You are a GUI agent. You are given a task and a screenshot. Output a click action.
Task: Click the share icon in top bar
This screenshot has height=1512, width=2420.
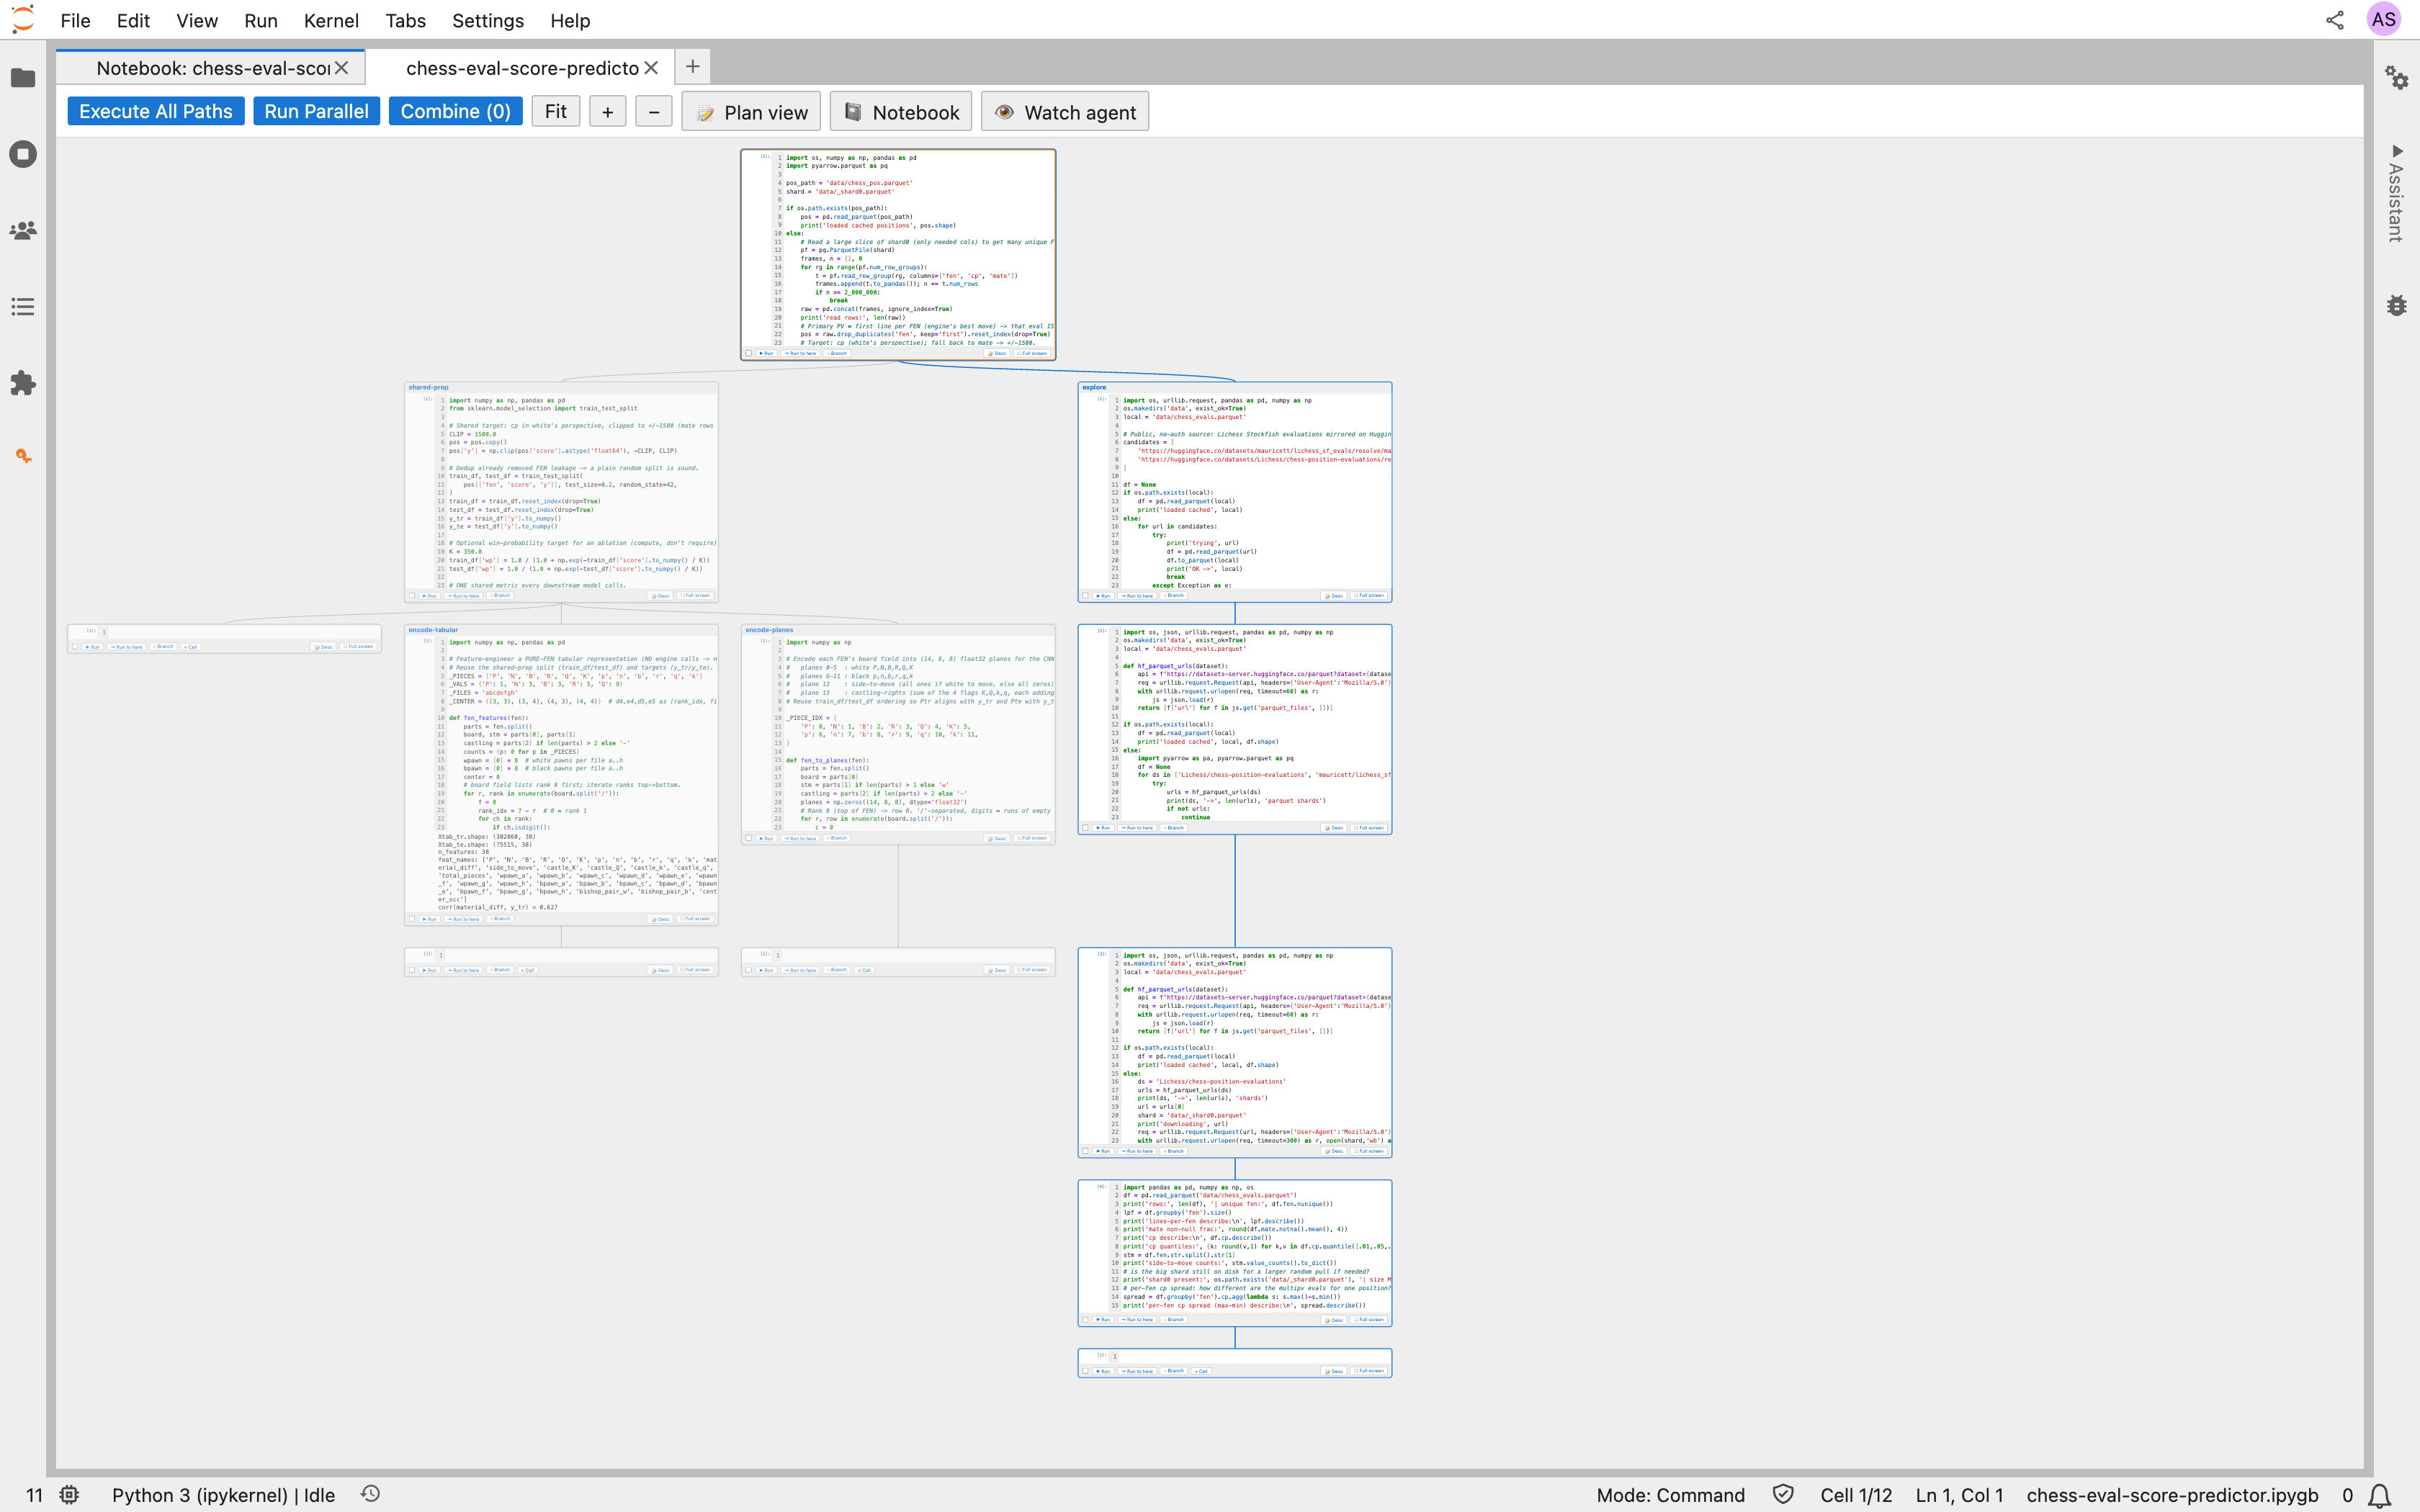point(2335,20)
